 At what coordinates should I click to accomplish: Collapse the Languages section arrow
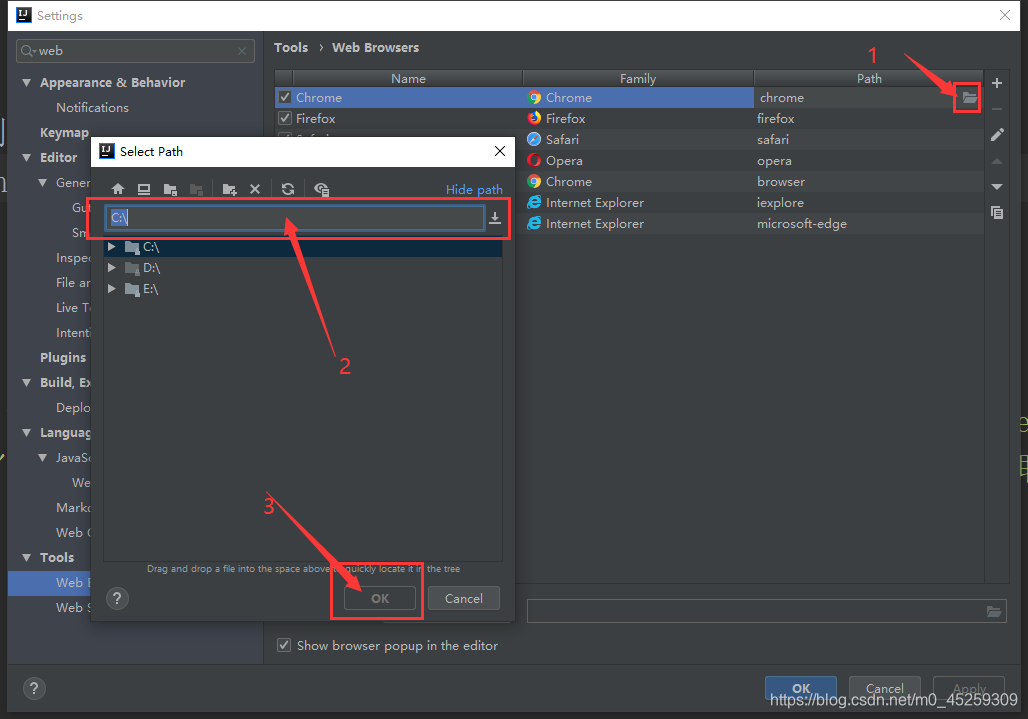pyautogui.click(x=27, y=433)
